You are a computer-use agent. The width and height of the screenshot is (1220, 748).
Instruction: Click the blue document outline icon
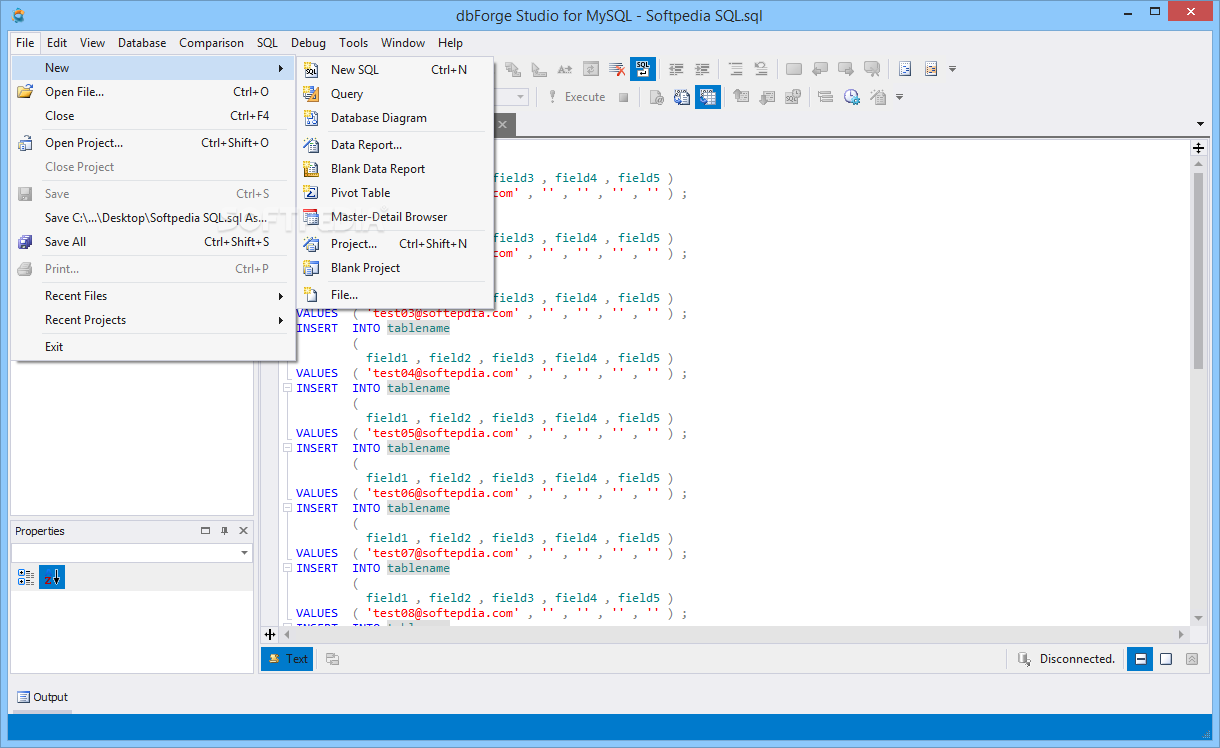(x=905, y=69)
